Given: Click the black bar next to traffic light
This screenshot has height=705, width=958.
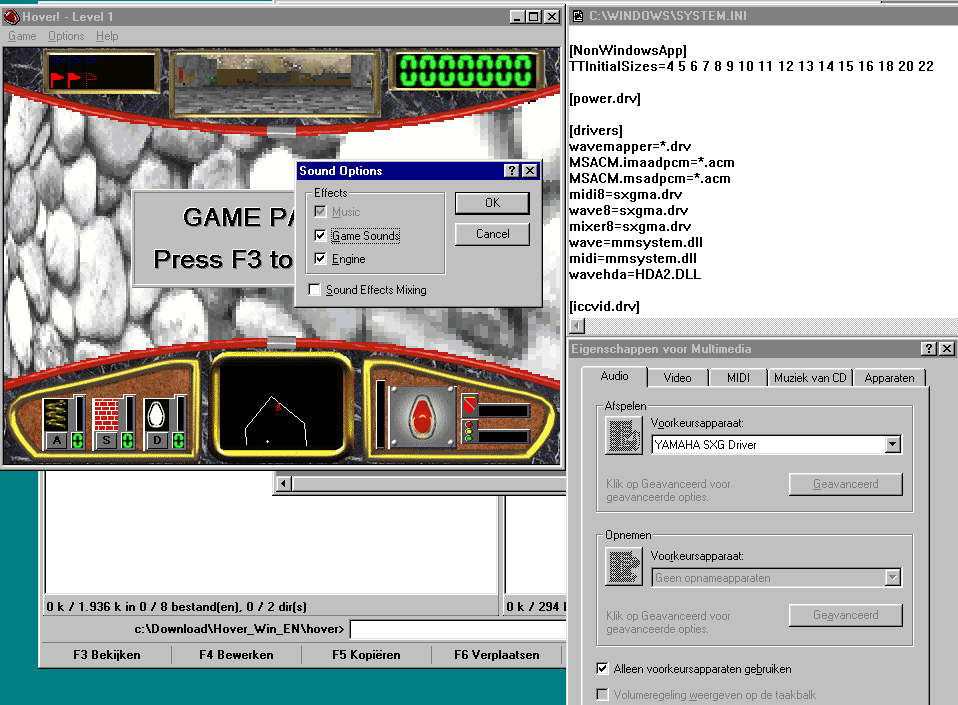Looking at the screenshot, I should pos(503,436).
